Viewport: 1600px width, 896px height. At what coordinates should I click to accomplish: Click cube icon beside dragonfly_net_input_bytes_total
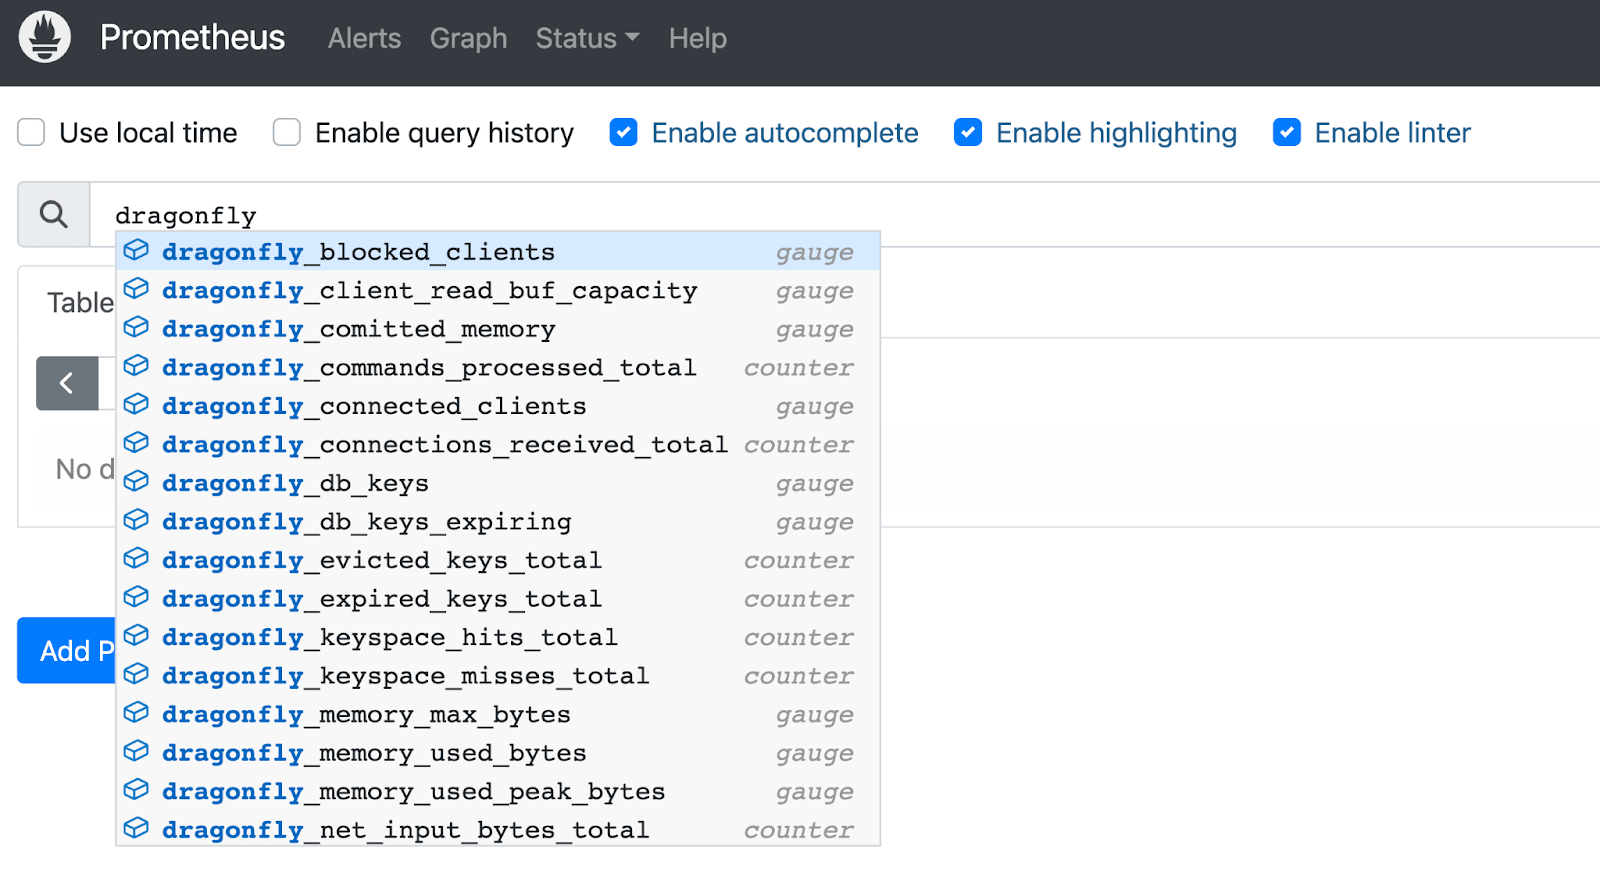[136, 828]
